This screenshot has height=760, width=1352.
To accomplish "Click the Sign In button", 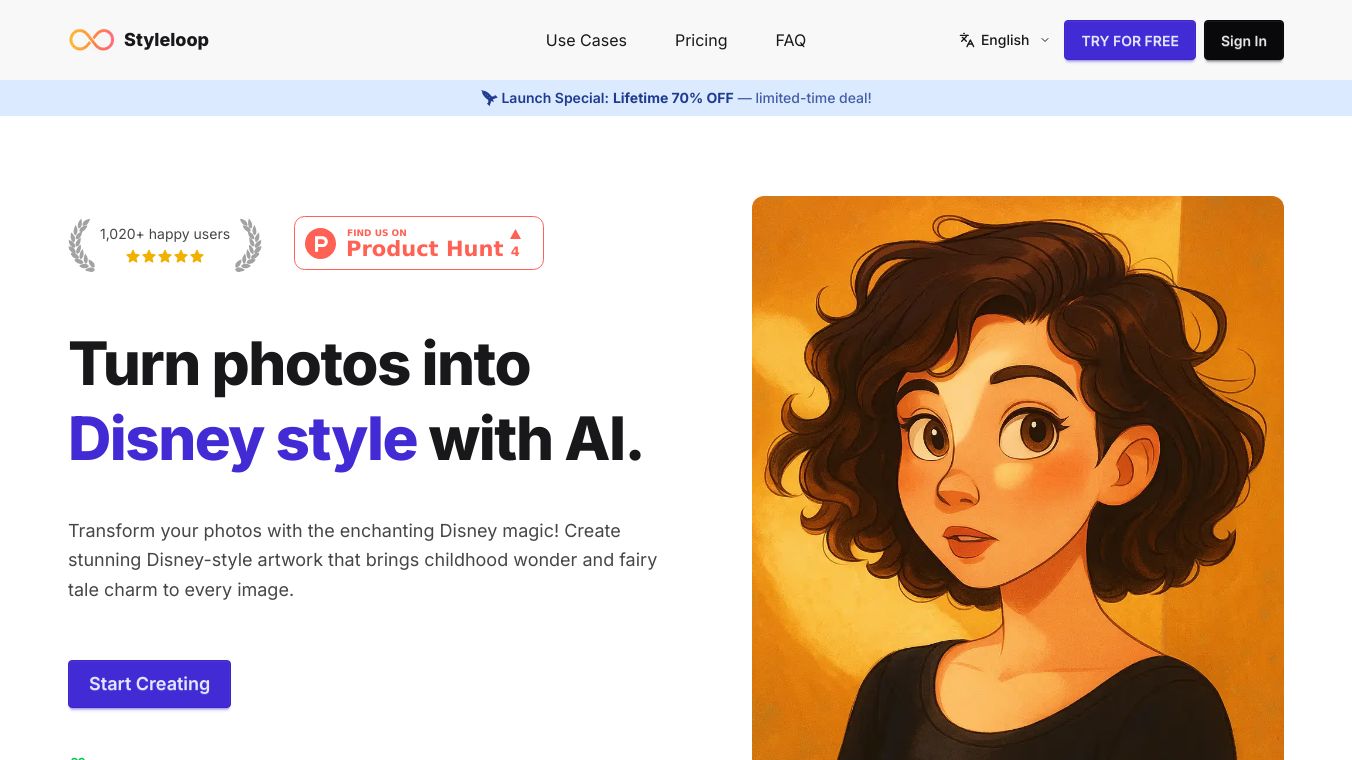I will (1243, 40).
